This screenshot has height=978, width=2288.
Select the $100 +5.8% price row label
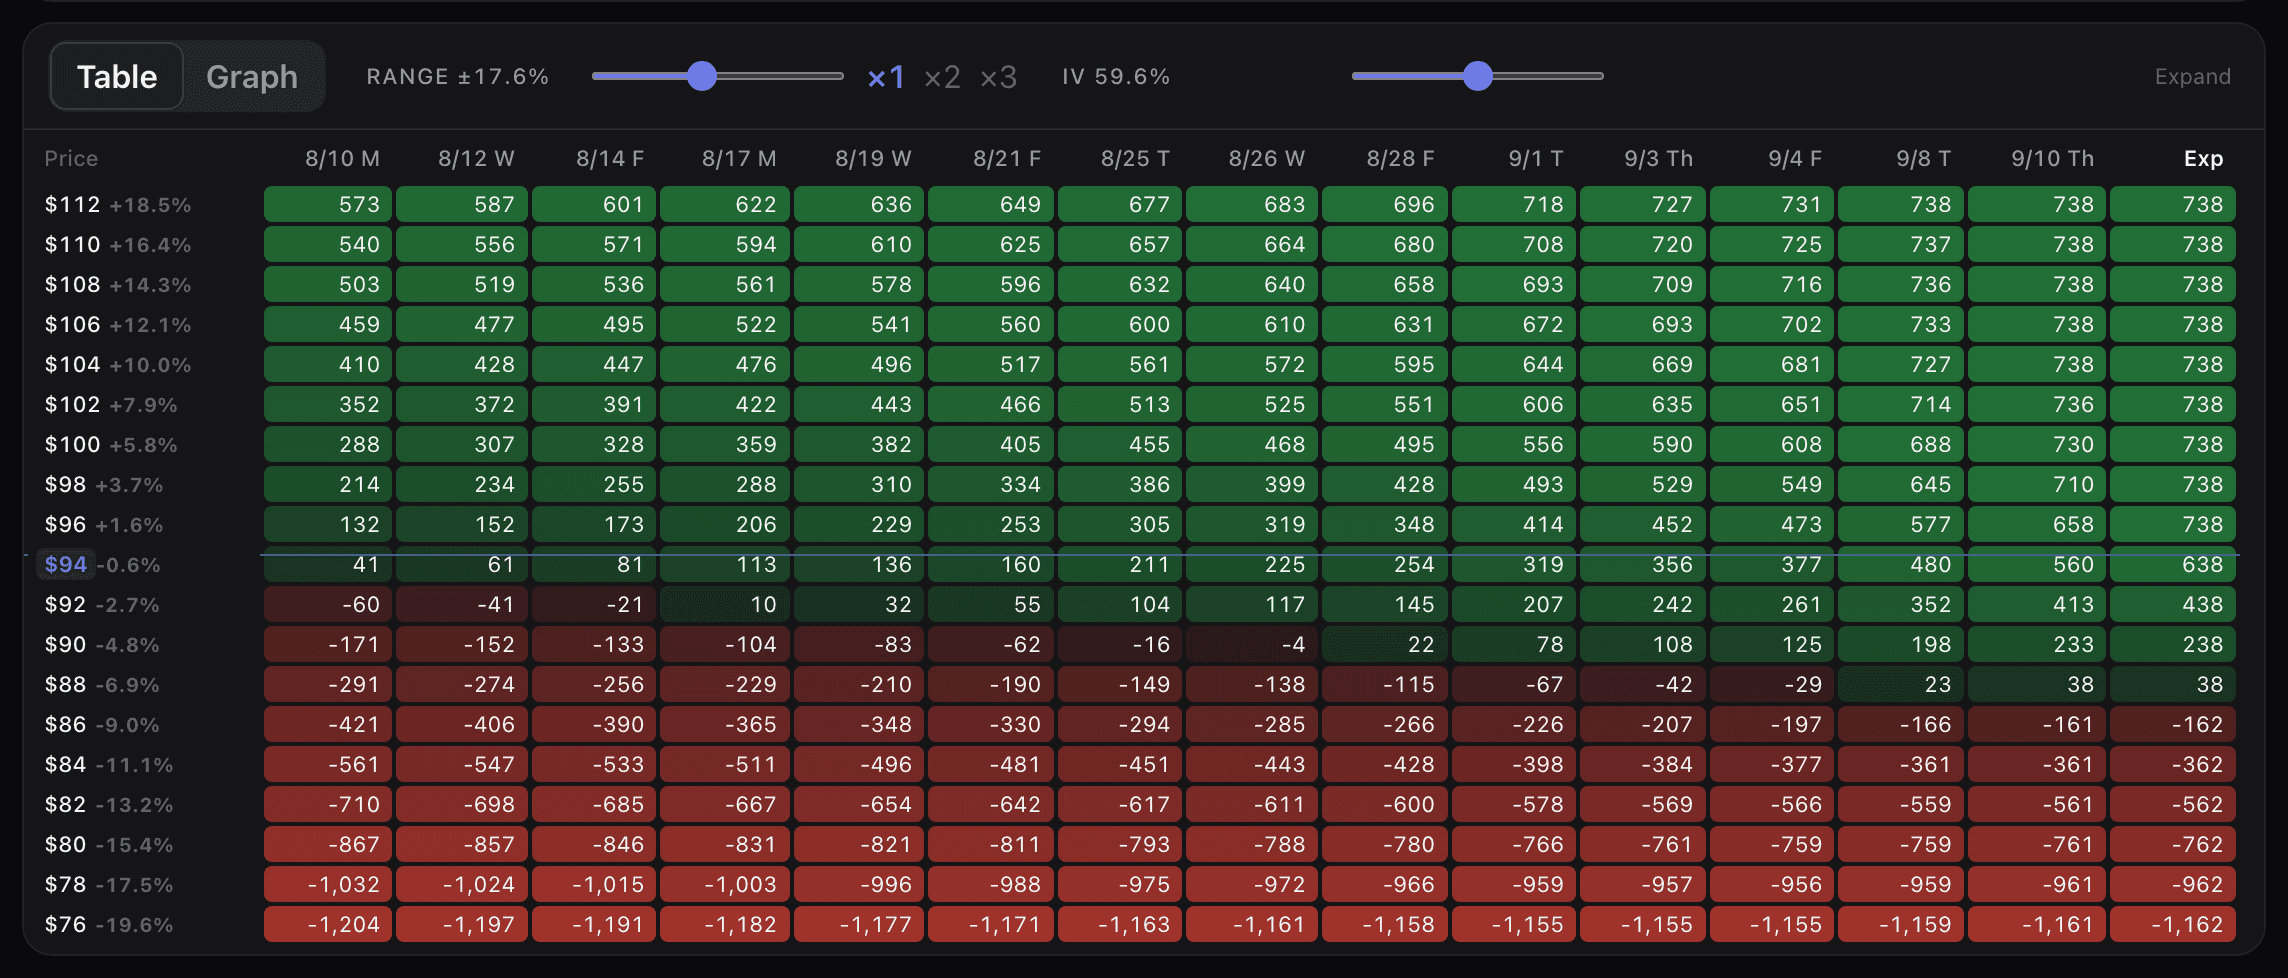click(111, 445)
